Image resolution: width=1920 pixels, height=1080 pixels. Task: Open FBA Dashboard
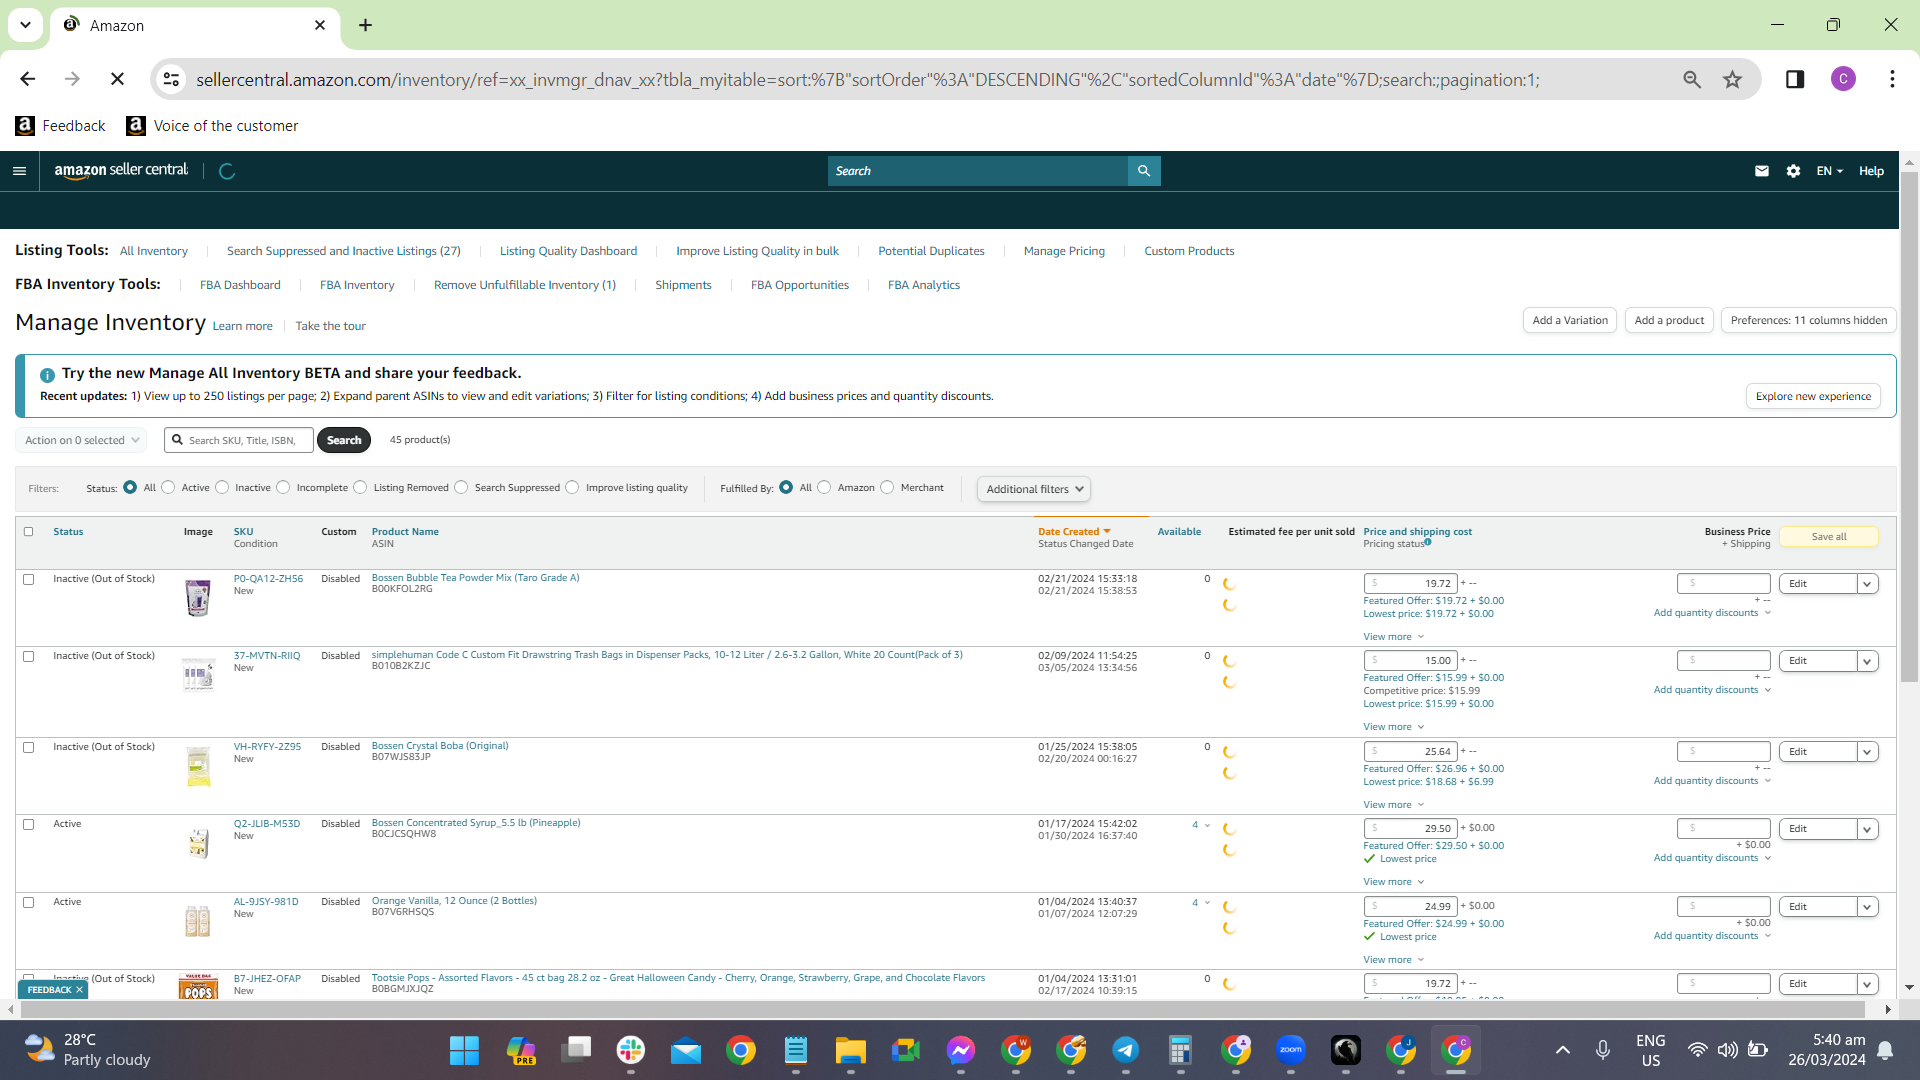click(x=240, y=285)
